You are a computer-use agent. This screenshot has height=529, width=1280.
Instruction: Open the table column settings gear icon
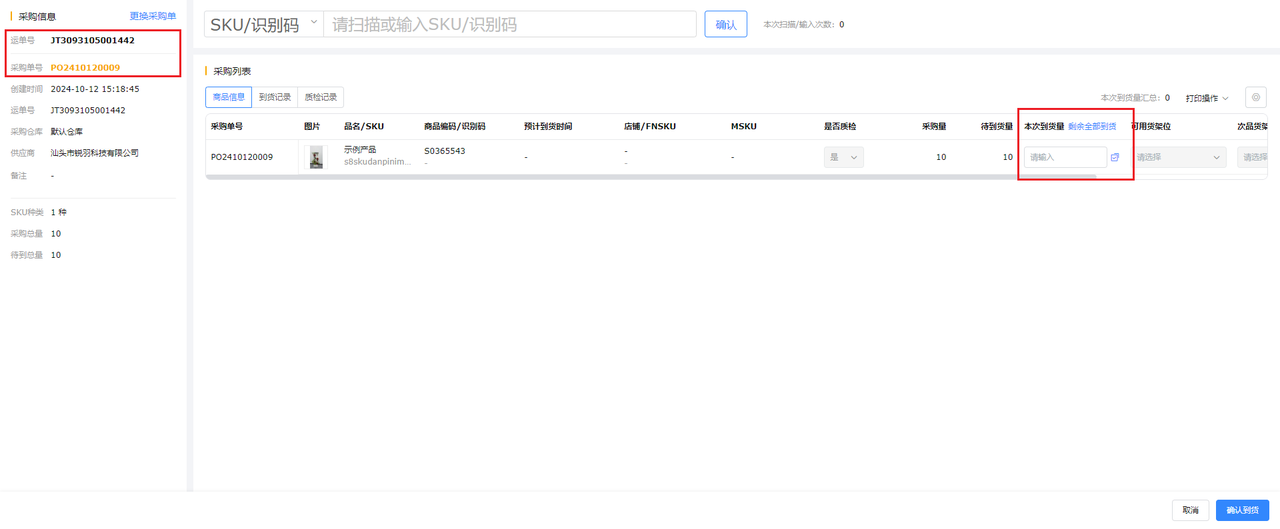point(1256,97)
